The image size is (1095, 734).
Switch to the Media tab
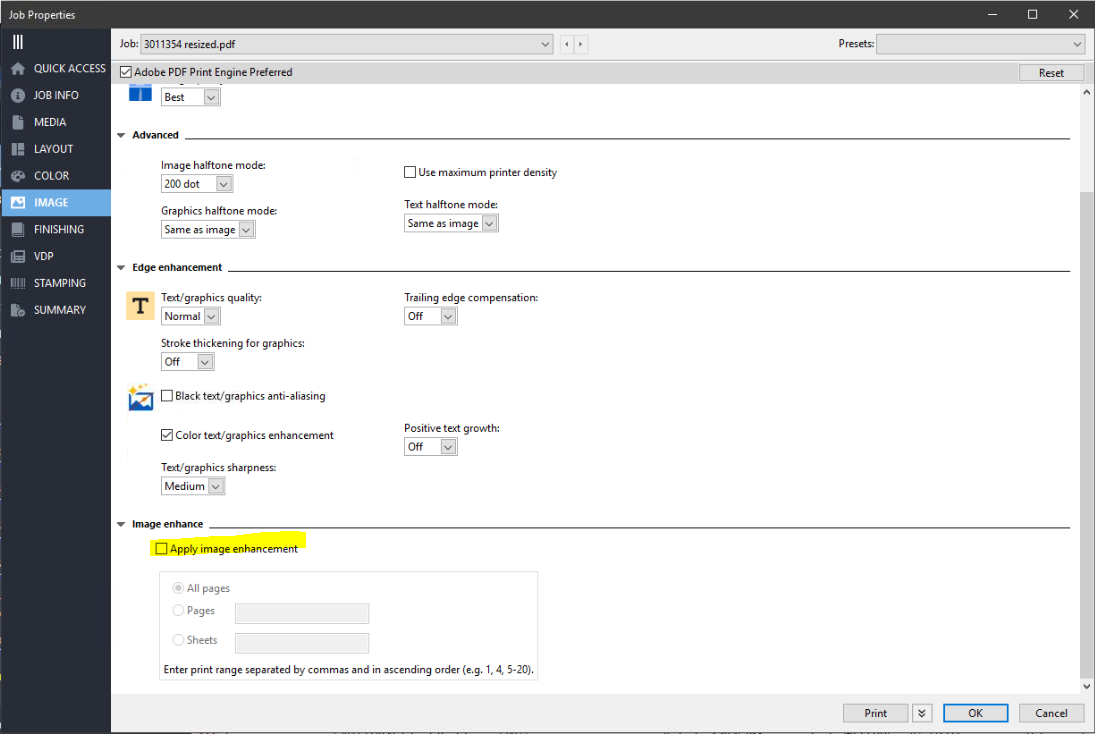56,122
